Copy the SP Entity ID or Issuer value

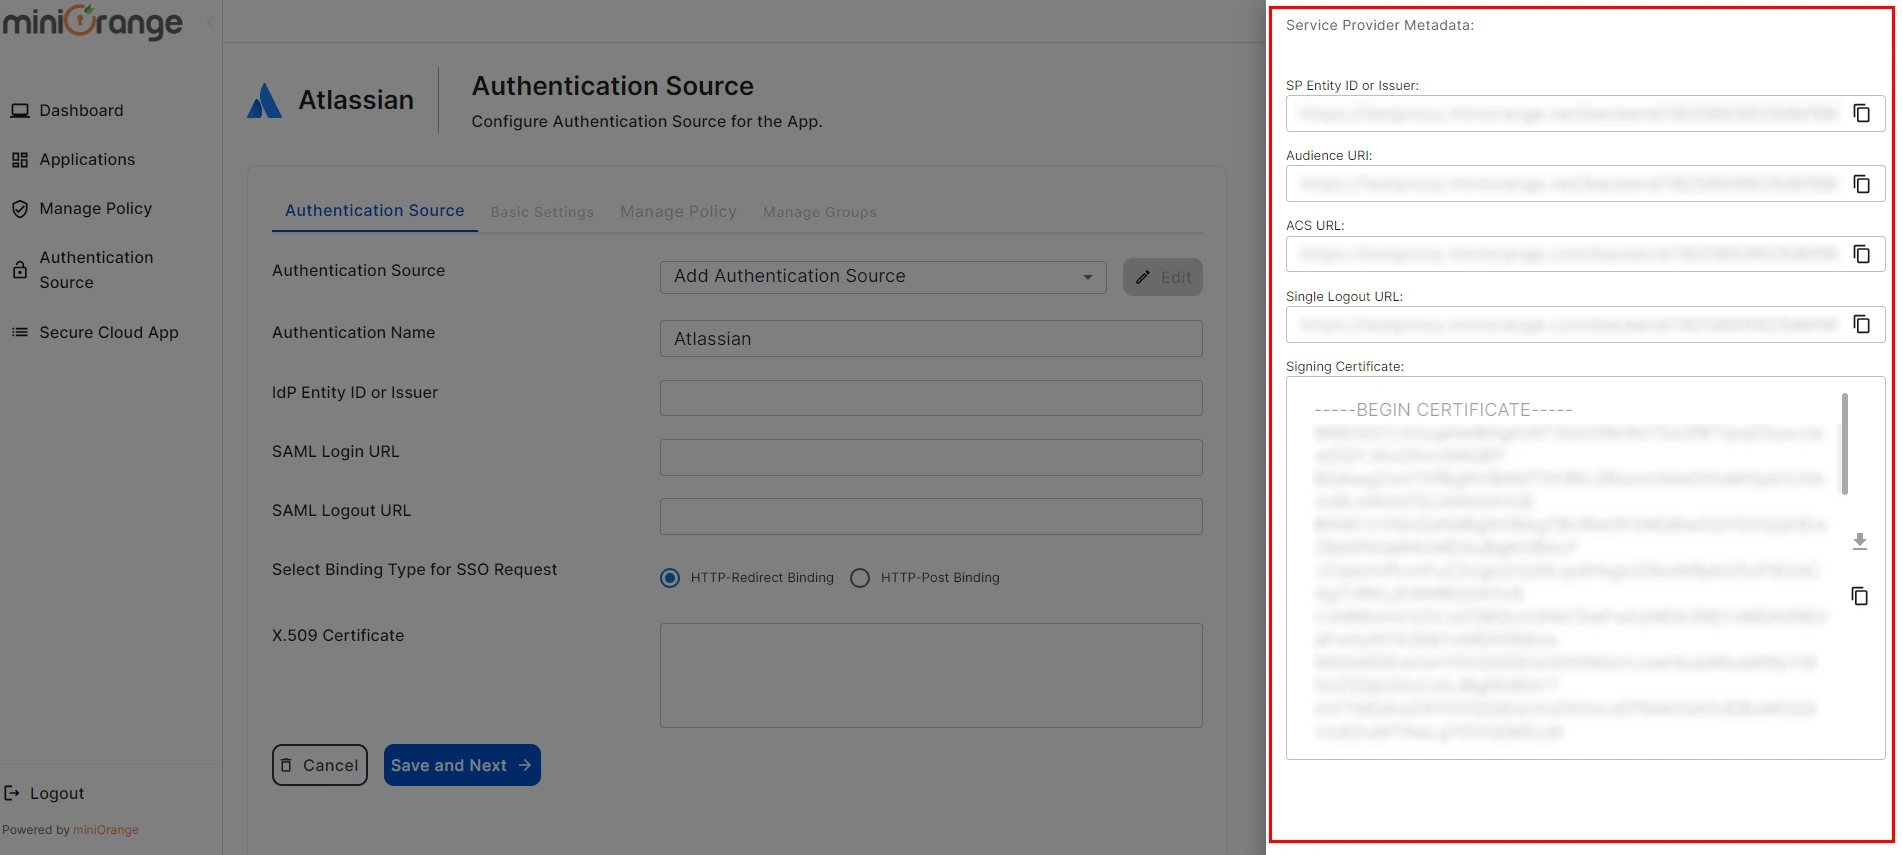coord(1861,113)
